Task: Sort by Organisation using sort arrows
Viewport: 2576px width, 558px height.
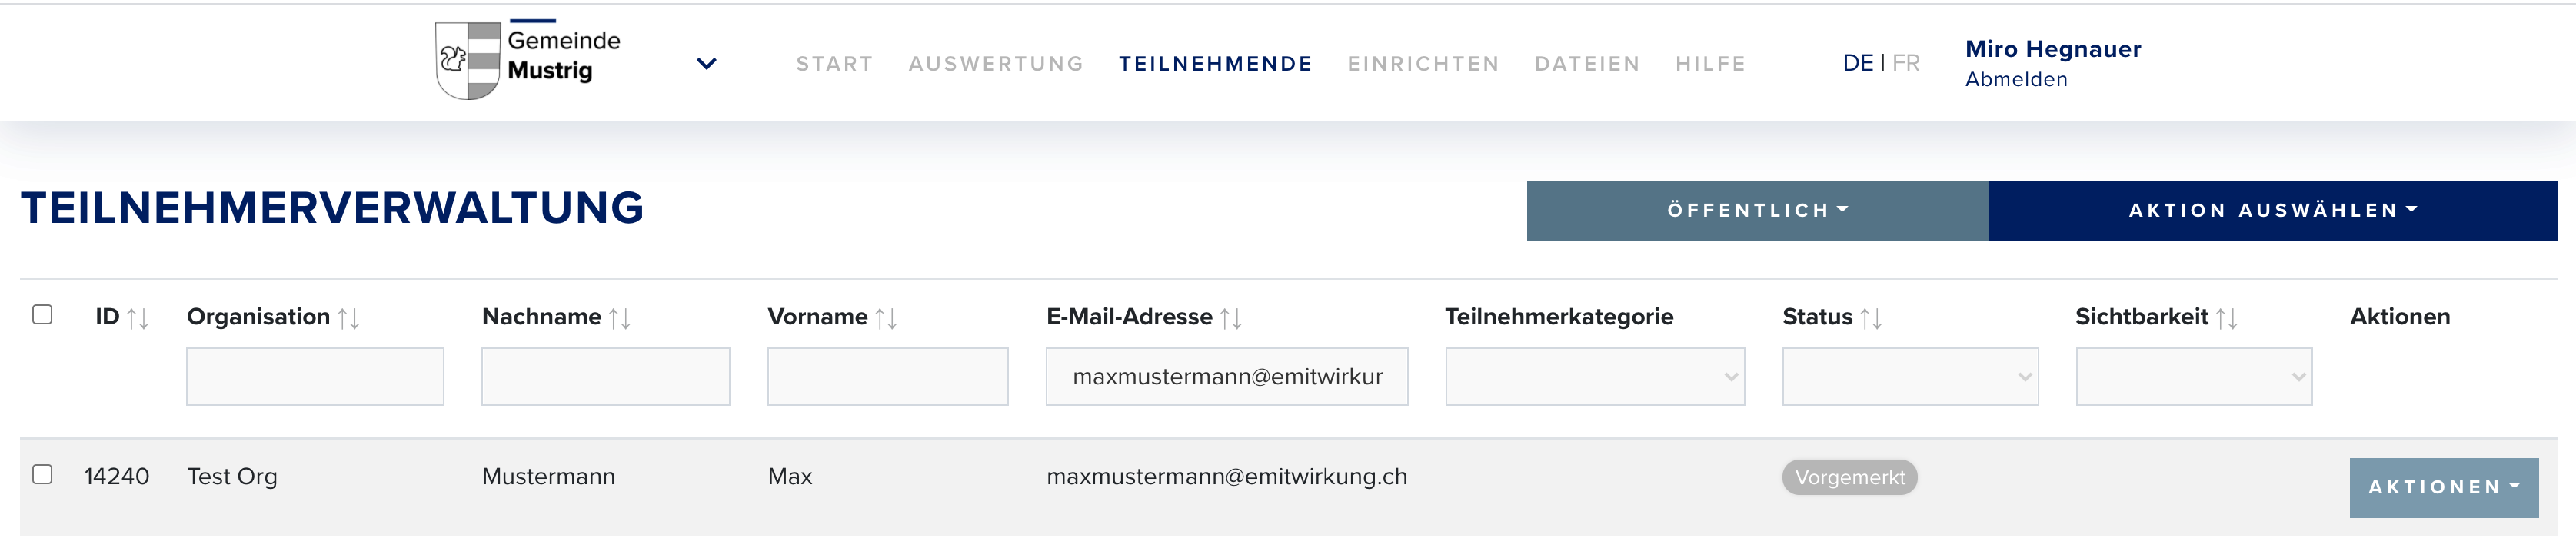Action: tap(348, 318)
